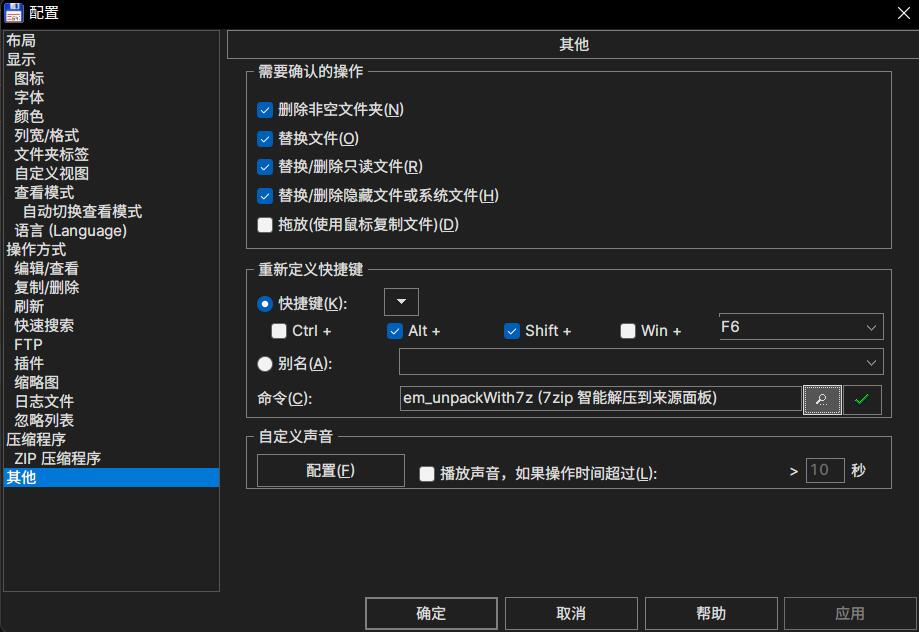The width and height of the screenshot is (919, 632).
Task: Select the 别名 radio button
Action: 265,364
